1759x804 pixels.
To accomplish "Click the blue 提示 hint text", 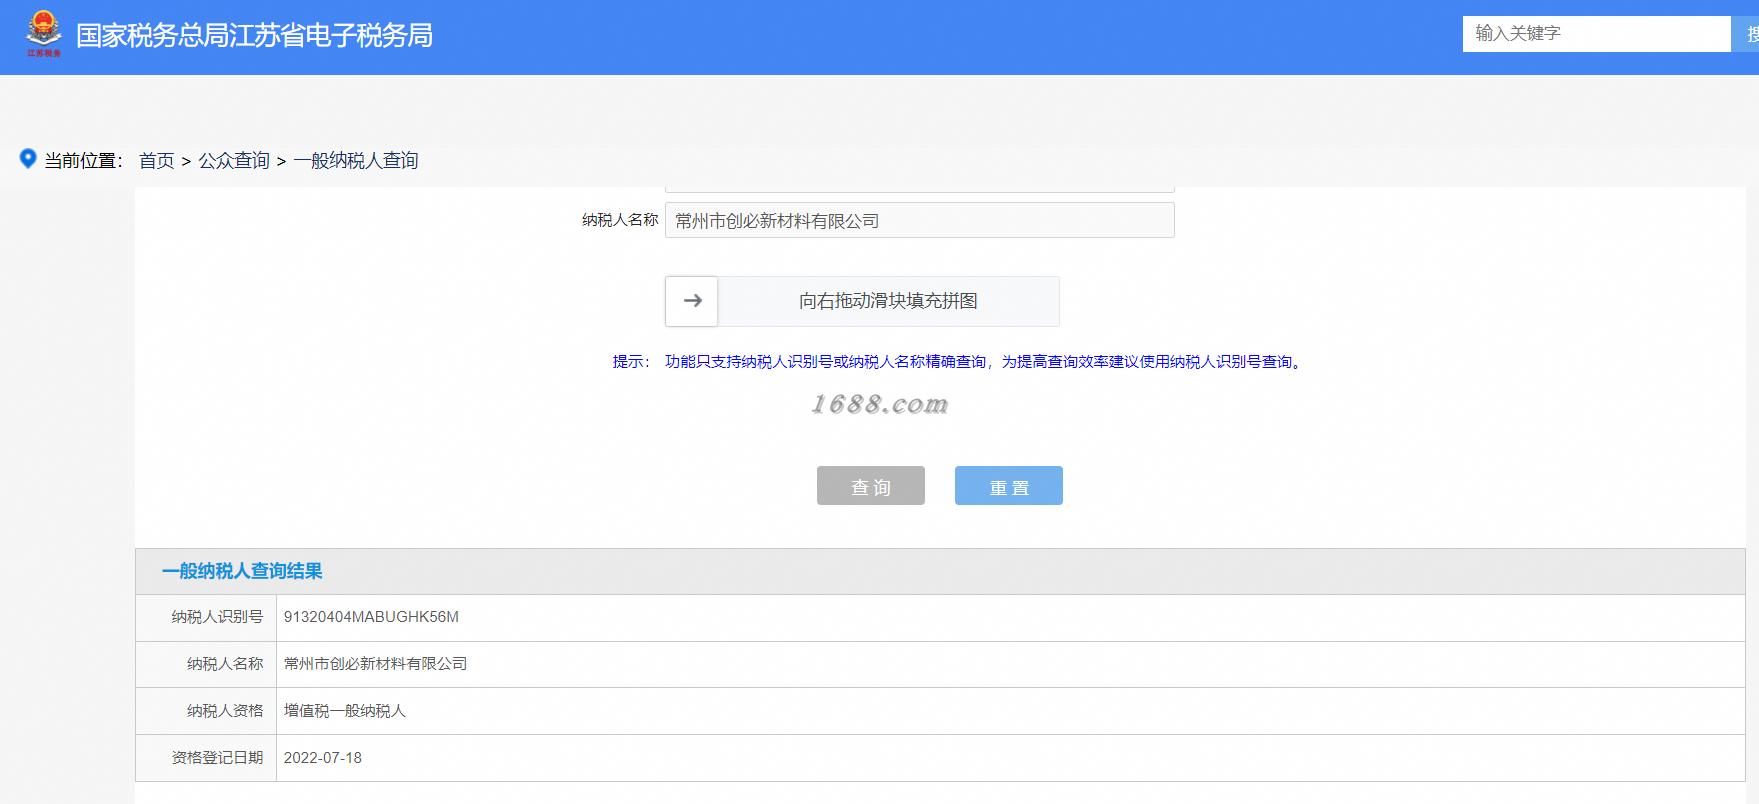I will tap(959, 362).
